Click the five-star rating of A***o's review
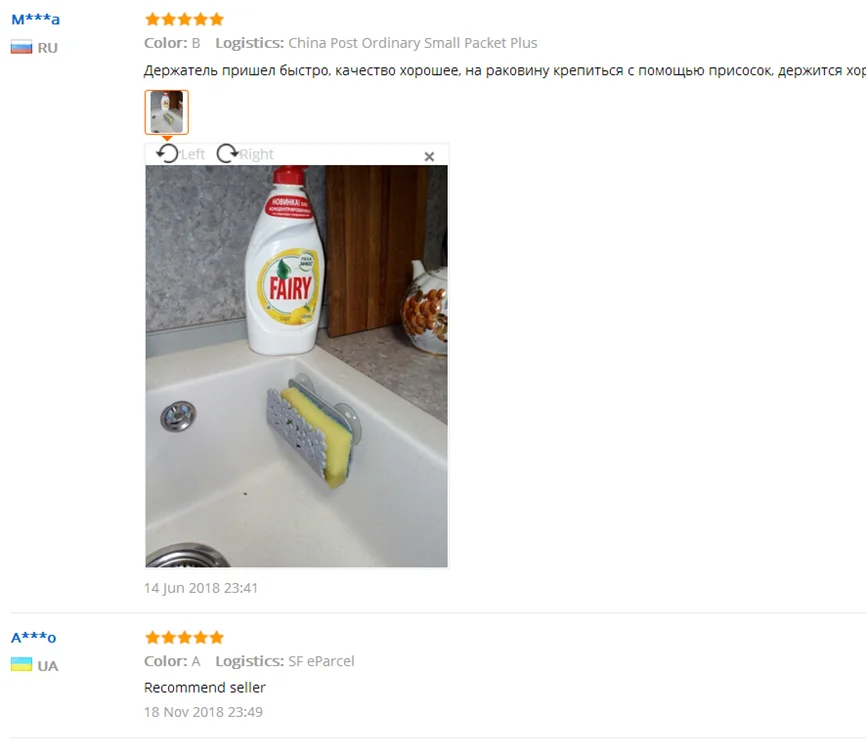 click(184, 637)
